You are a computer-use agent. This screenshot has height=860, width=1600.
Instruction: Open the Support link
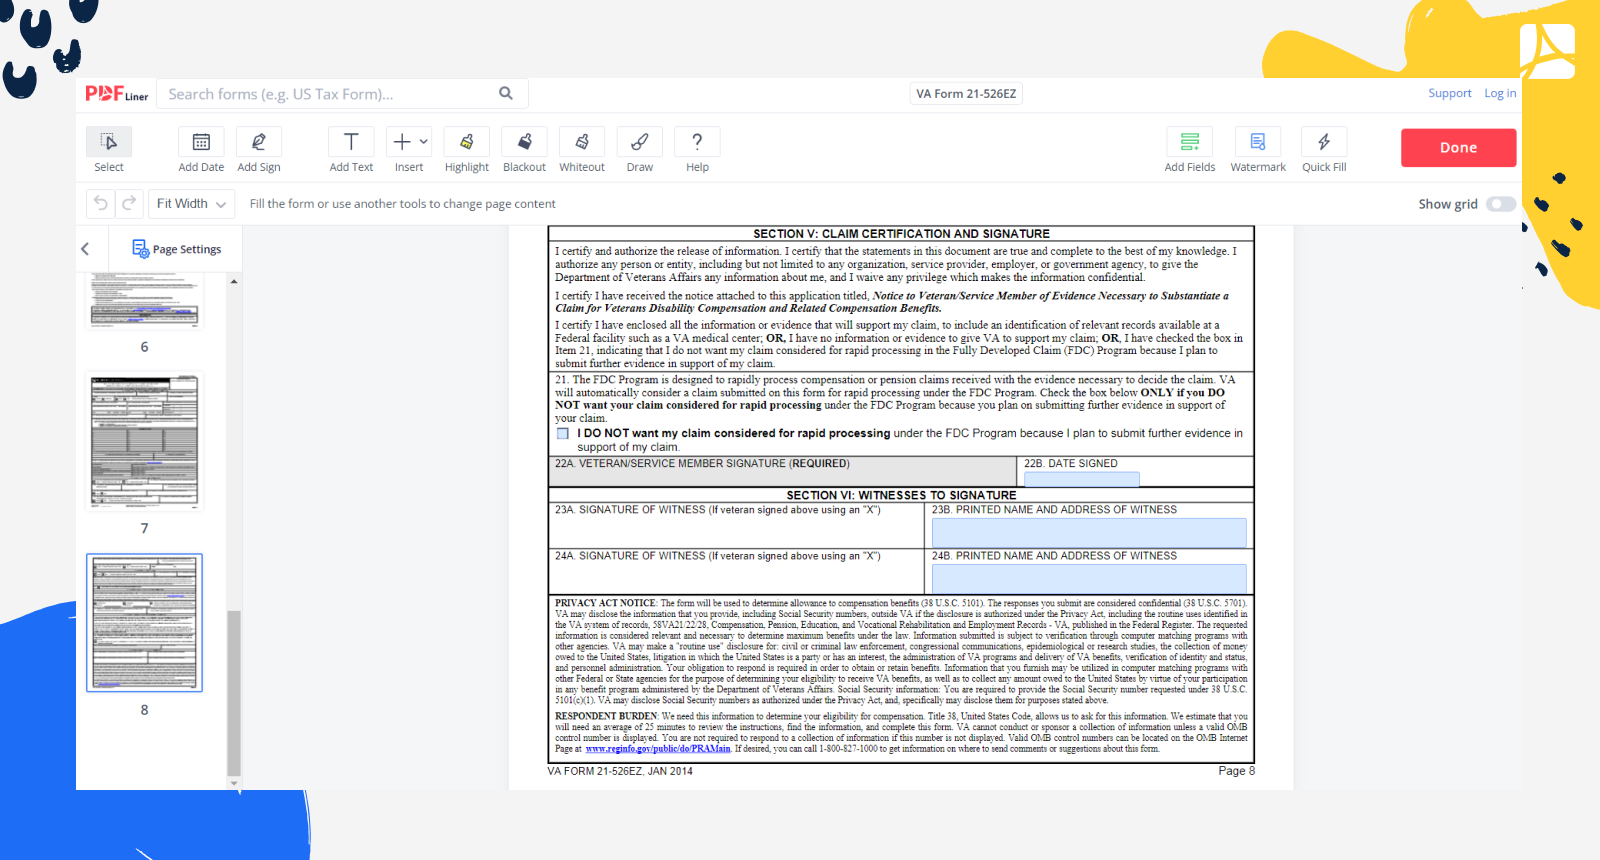(1449, 93)
